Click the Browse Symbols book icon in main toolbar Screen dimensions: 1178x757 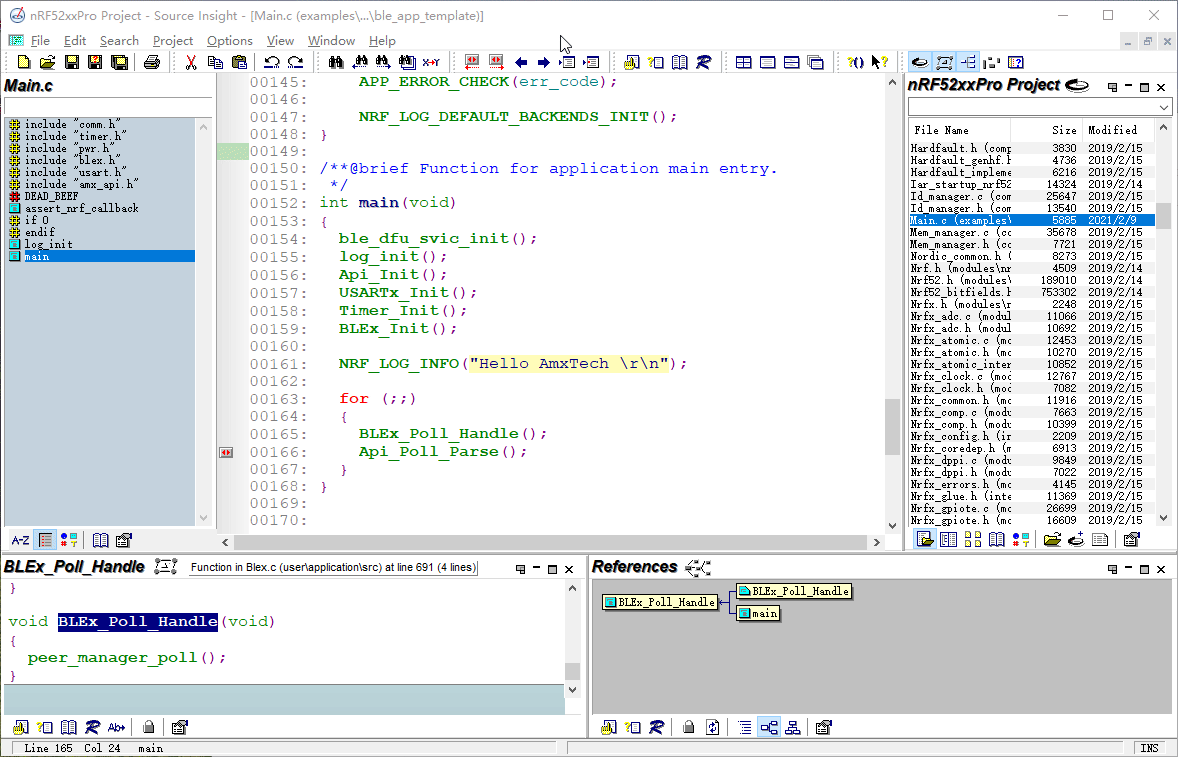[x=680, y=62]
